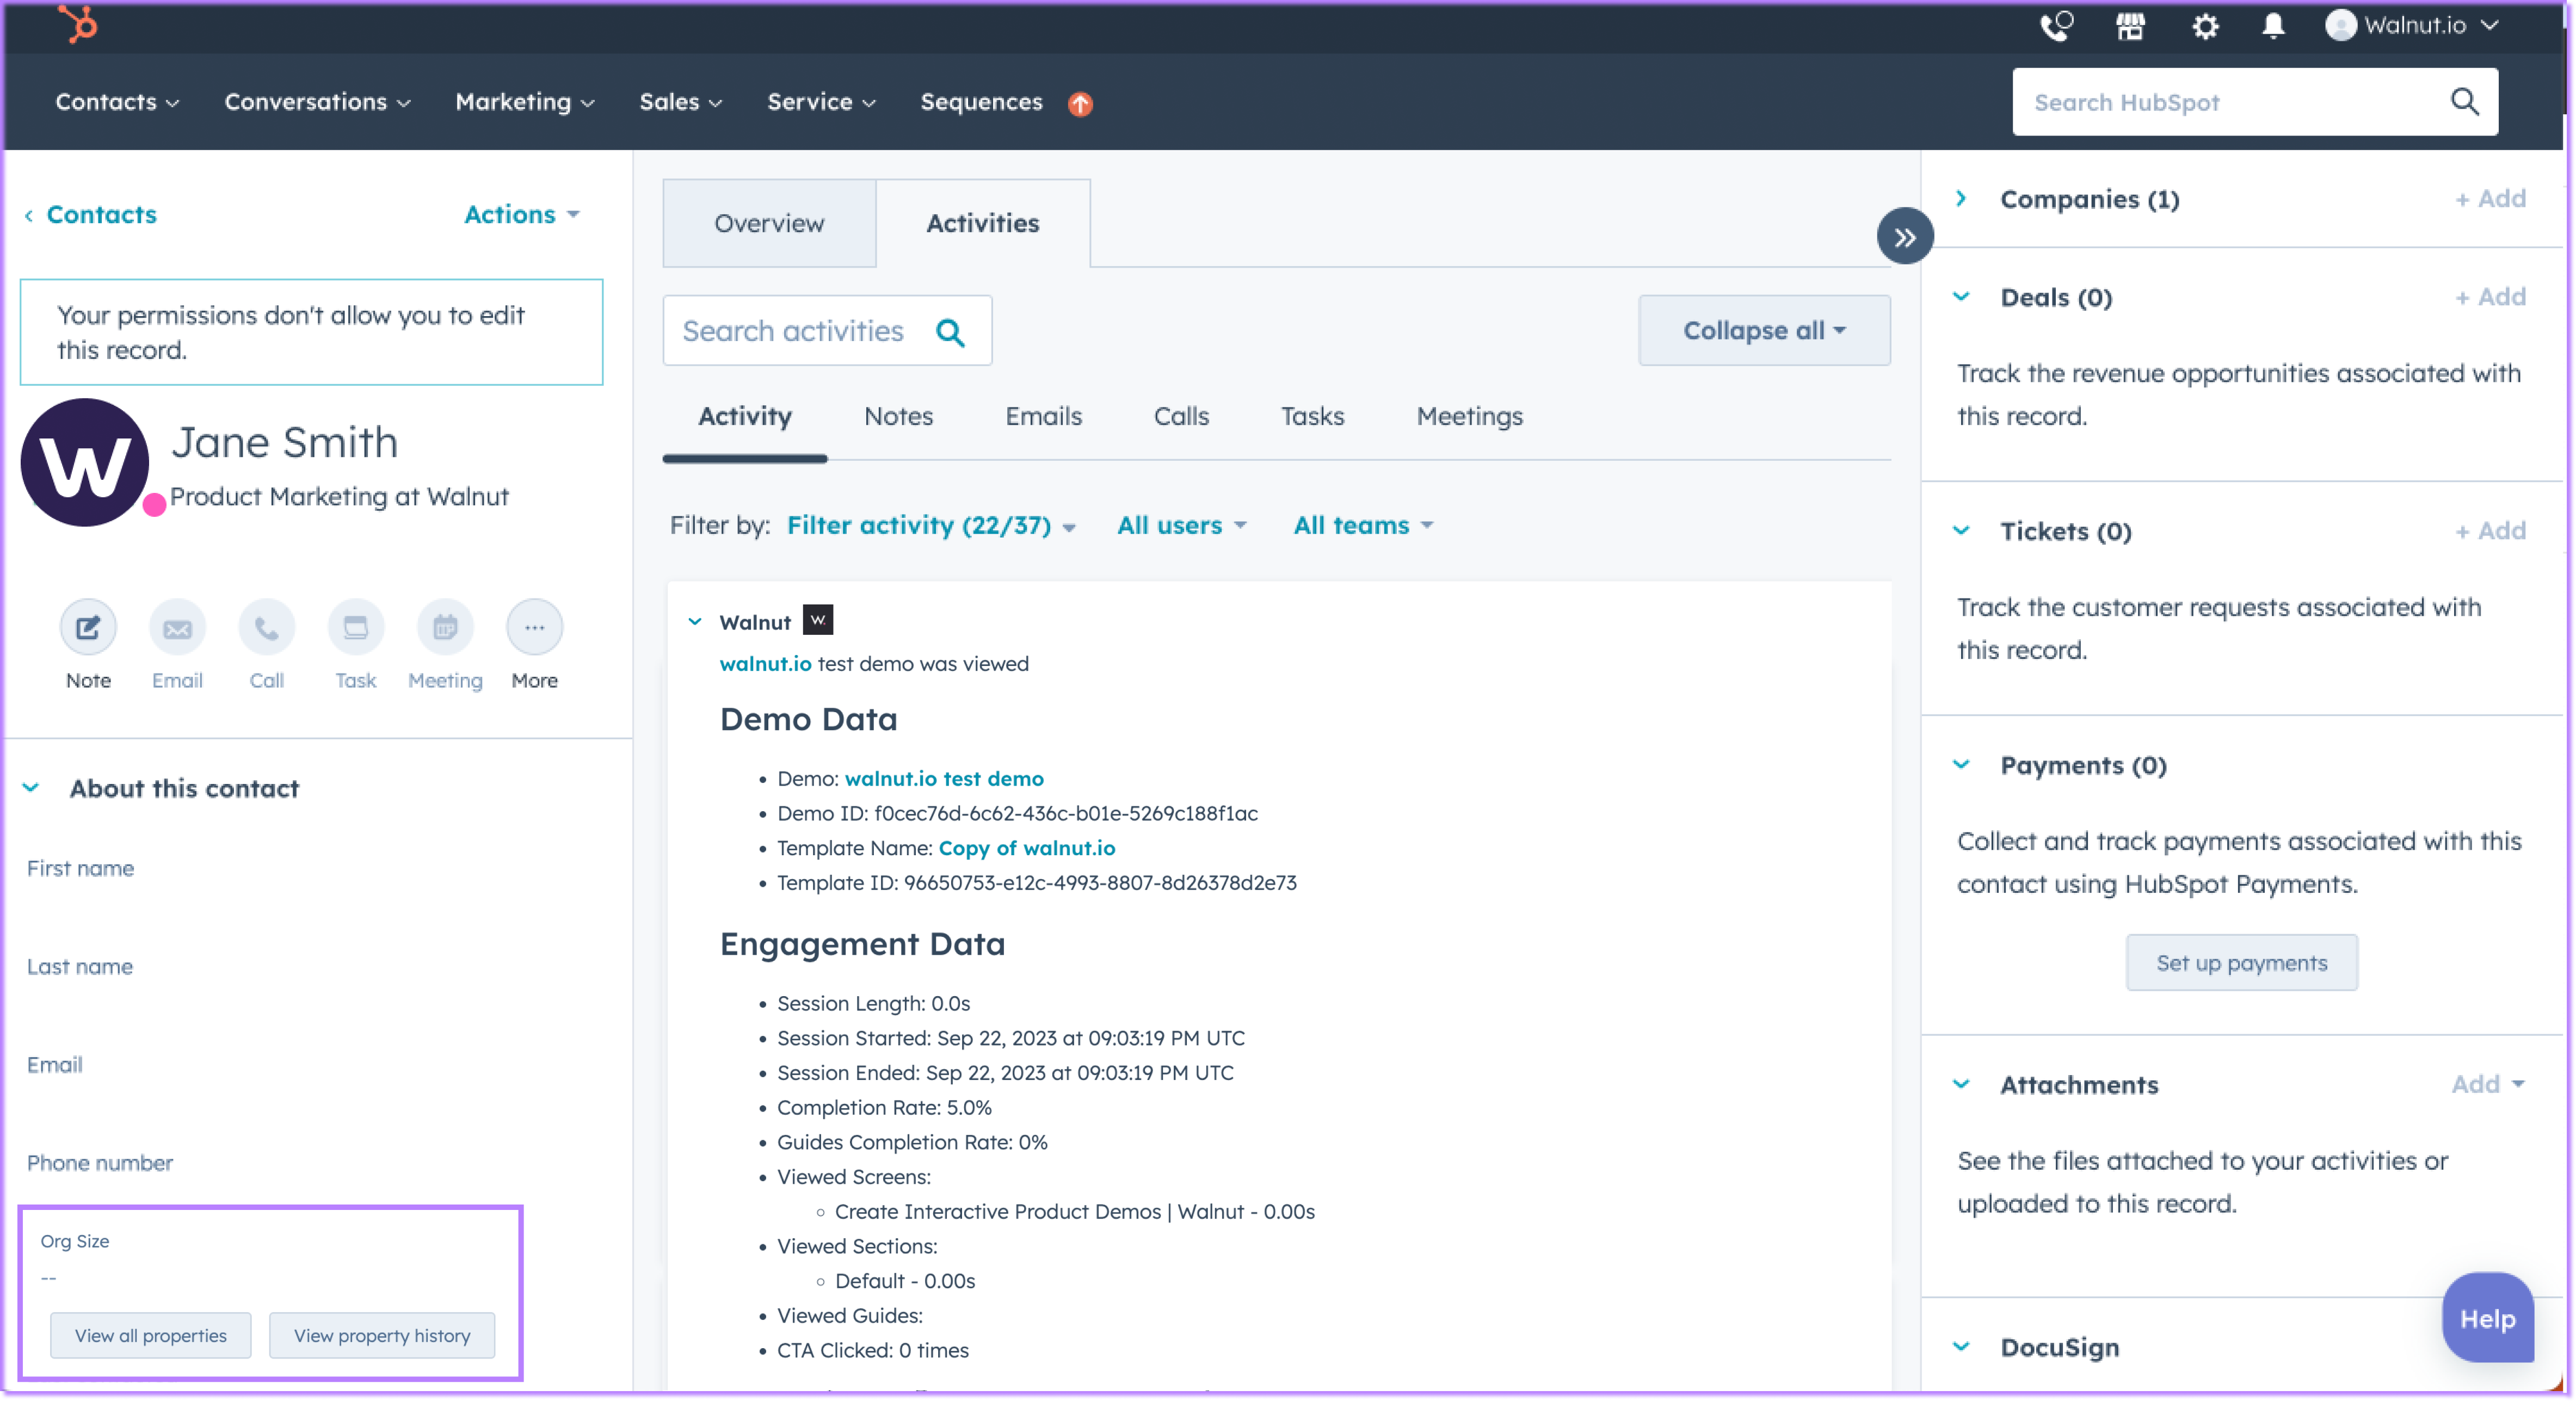Viewport: 2576px width, 1402px height.
Task: Open the Attachments Add dropdown
Action: click(x=2488, y=1084)
